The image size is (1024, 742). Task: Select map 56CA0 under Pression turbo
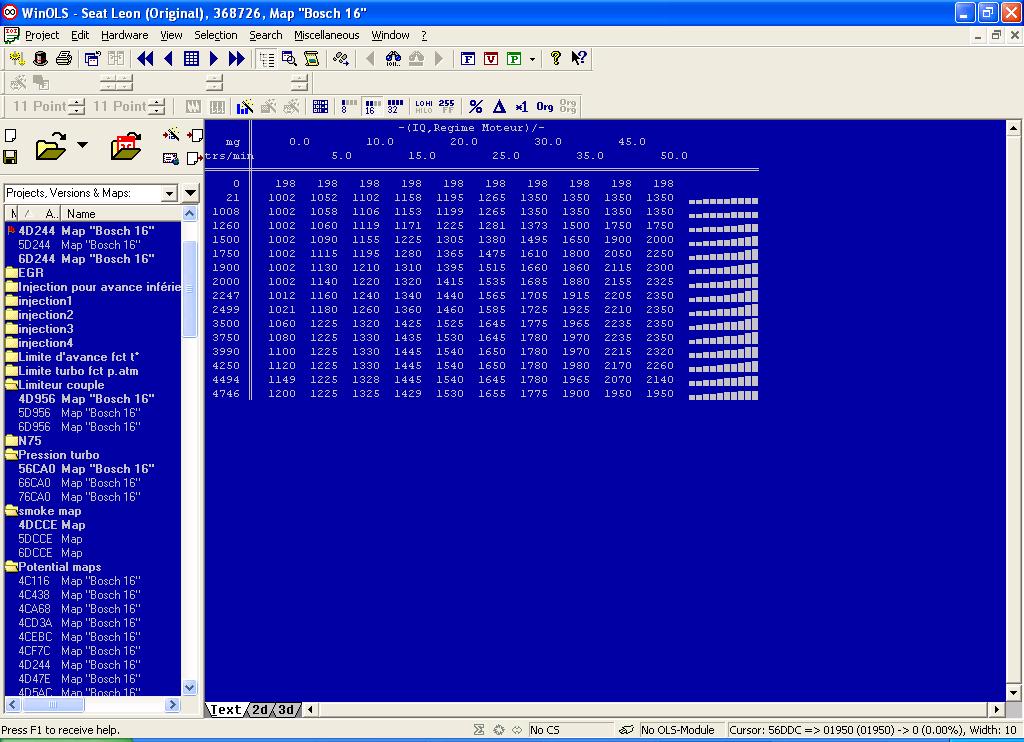[86, 469]
